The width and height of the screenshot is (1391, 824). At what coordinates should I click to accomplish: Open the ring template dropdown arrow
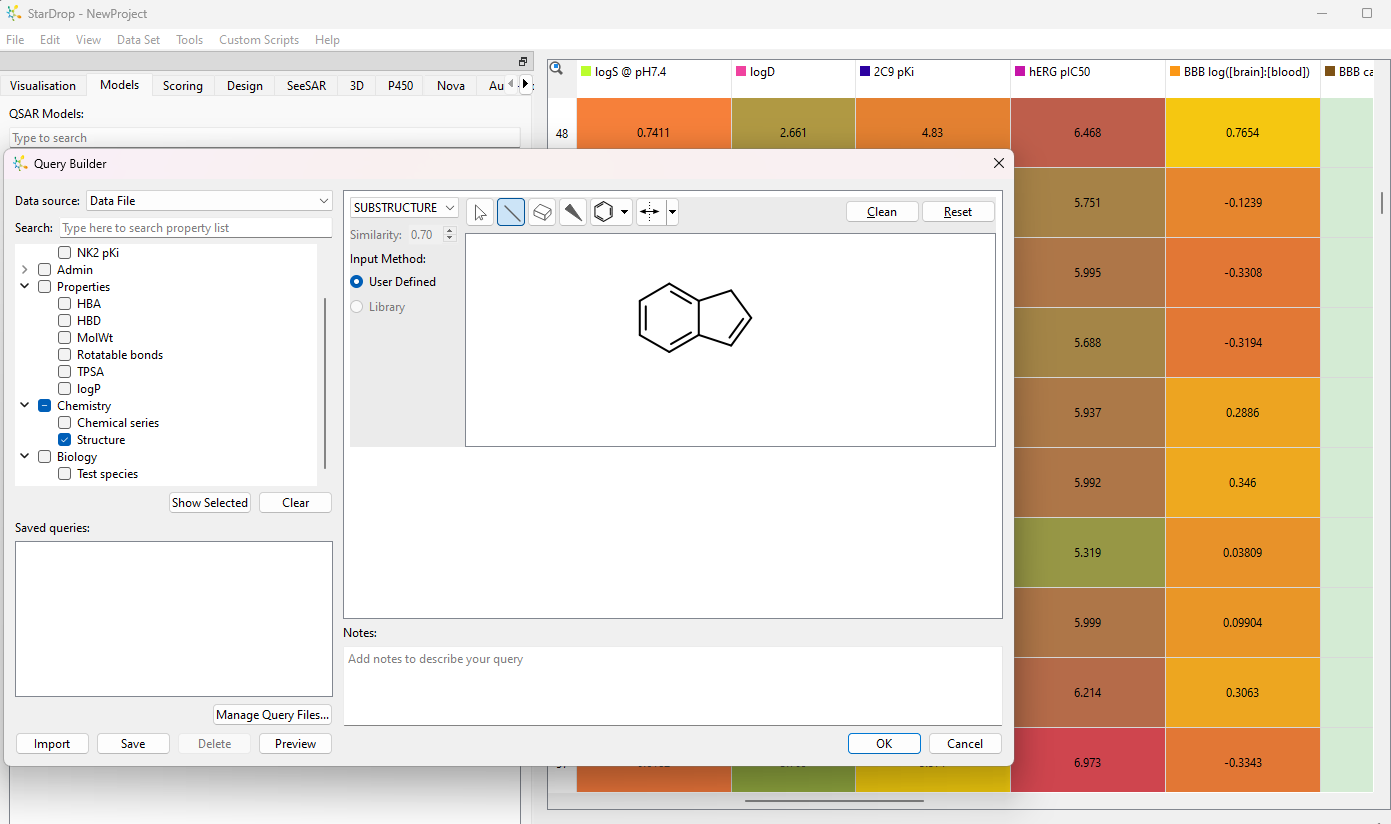coord(625,212)
